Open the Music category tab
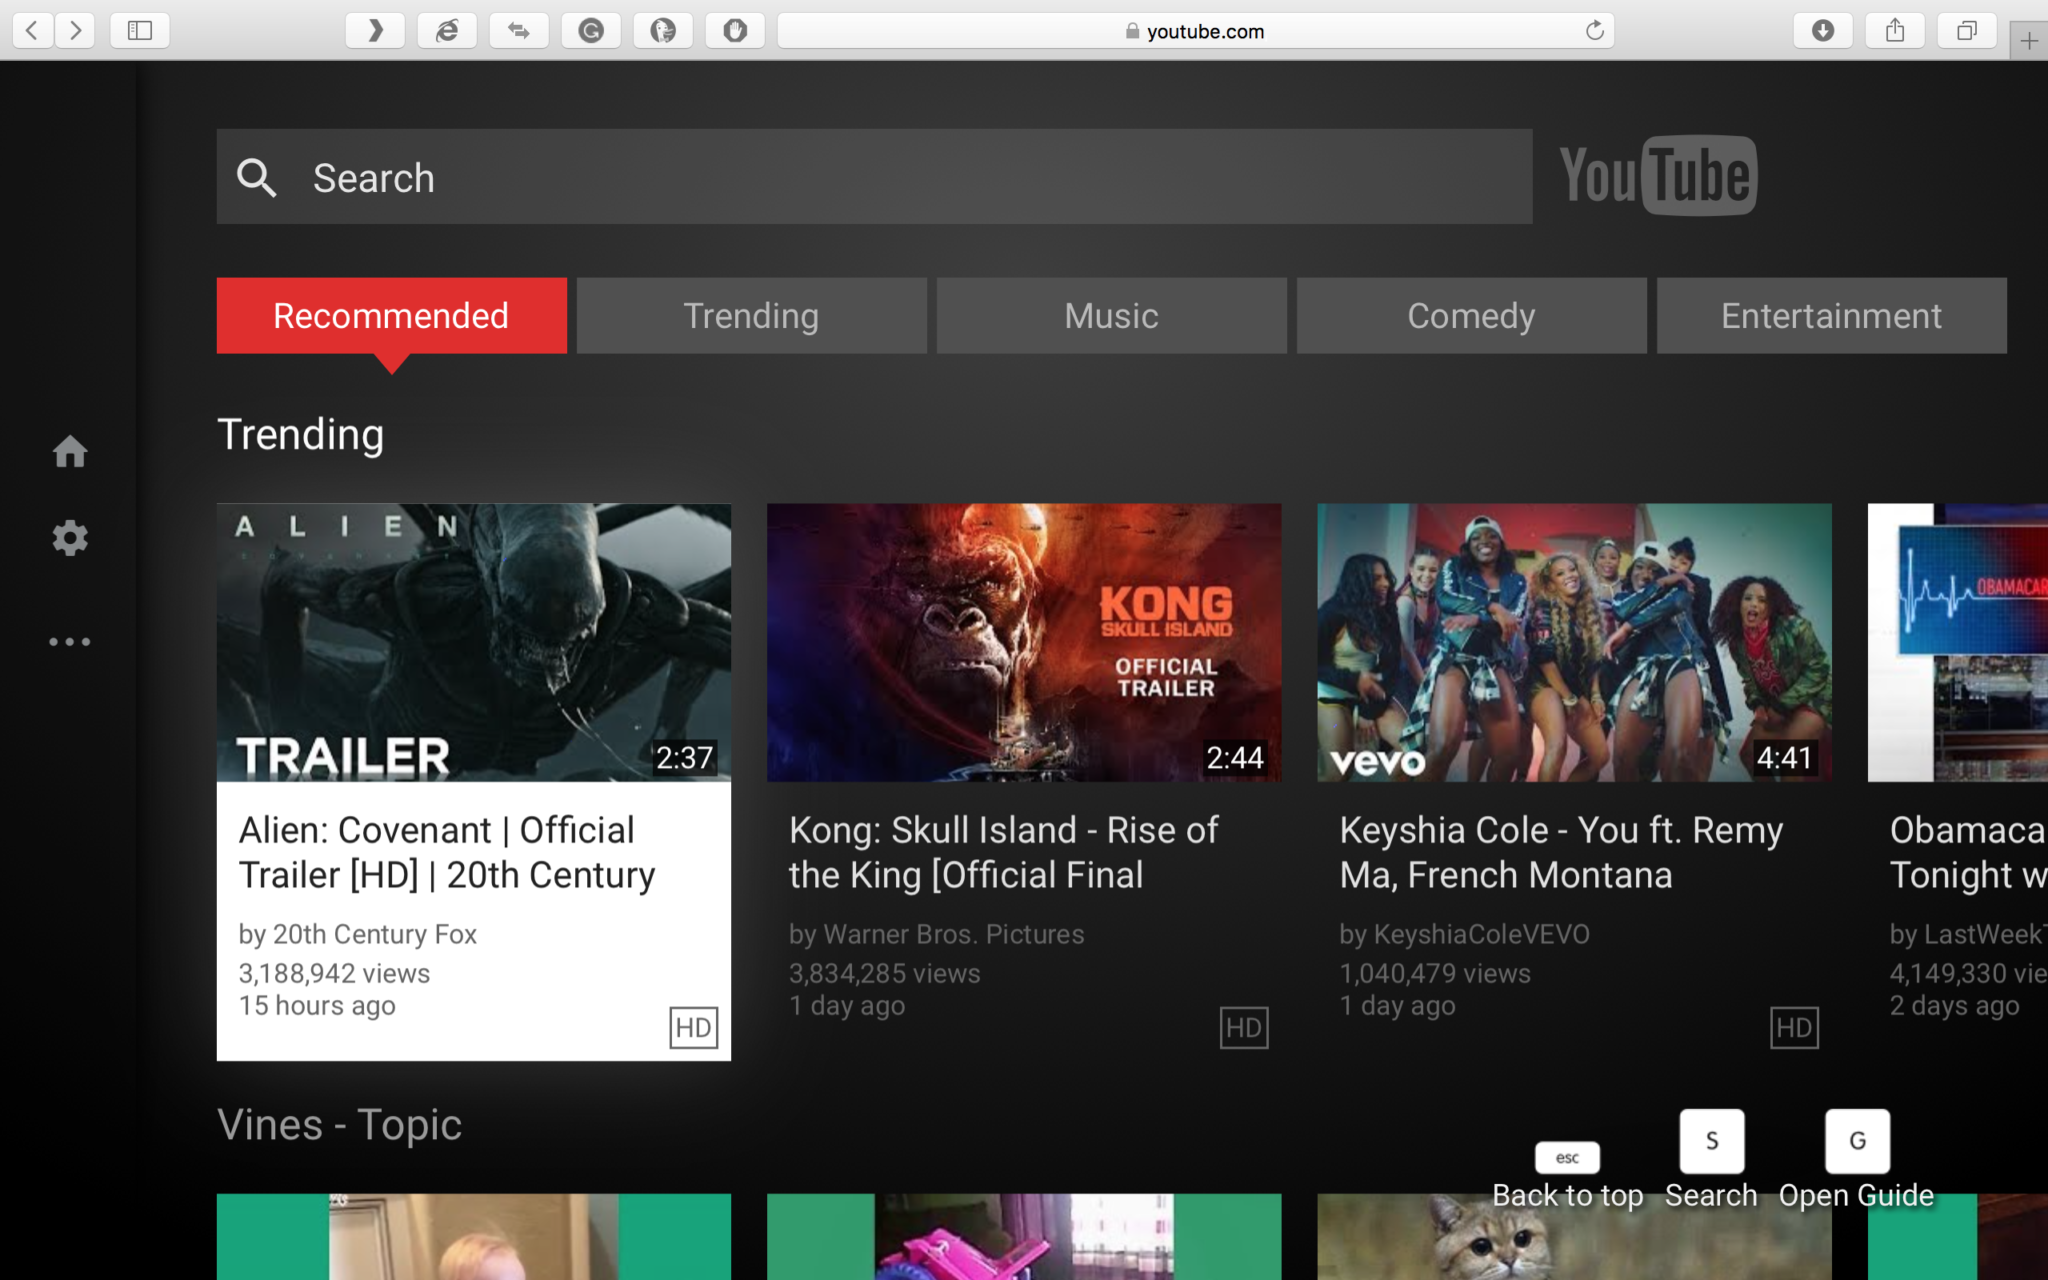 (x=1110, y=314)
